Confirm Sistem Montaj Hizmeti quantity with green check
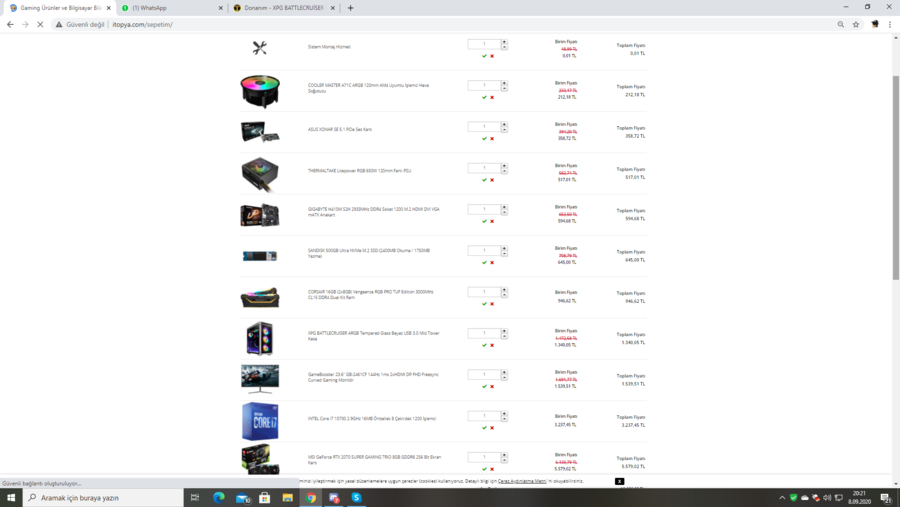Image resolution: width=900 pixels, height=507 pixels. [484, 56]
